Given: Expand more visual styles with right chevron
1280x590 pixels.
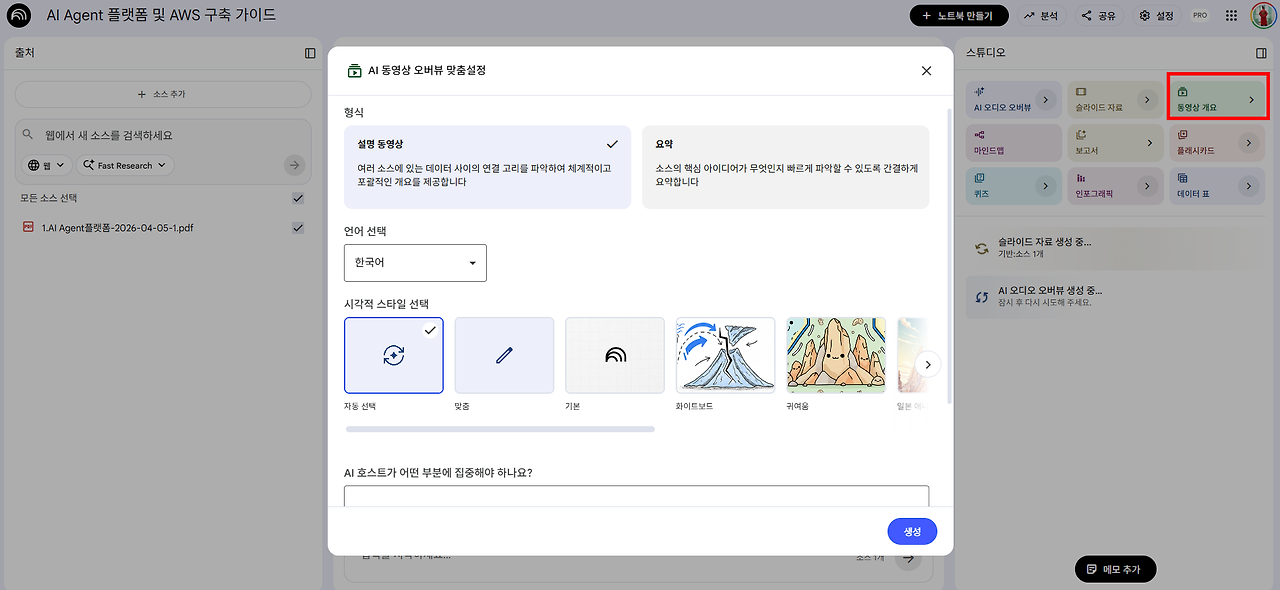Looking at the screenshot, I should 927,364.
